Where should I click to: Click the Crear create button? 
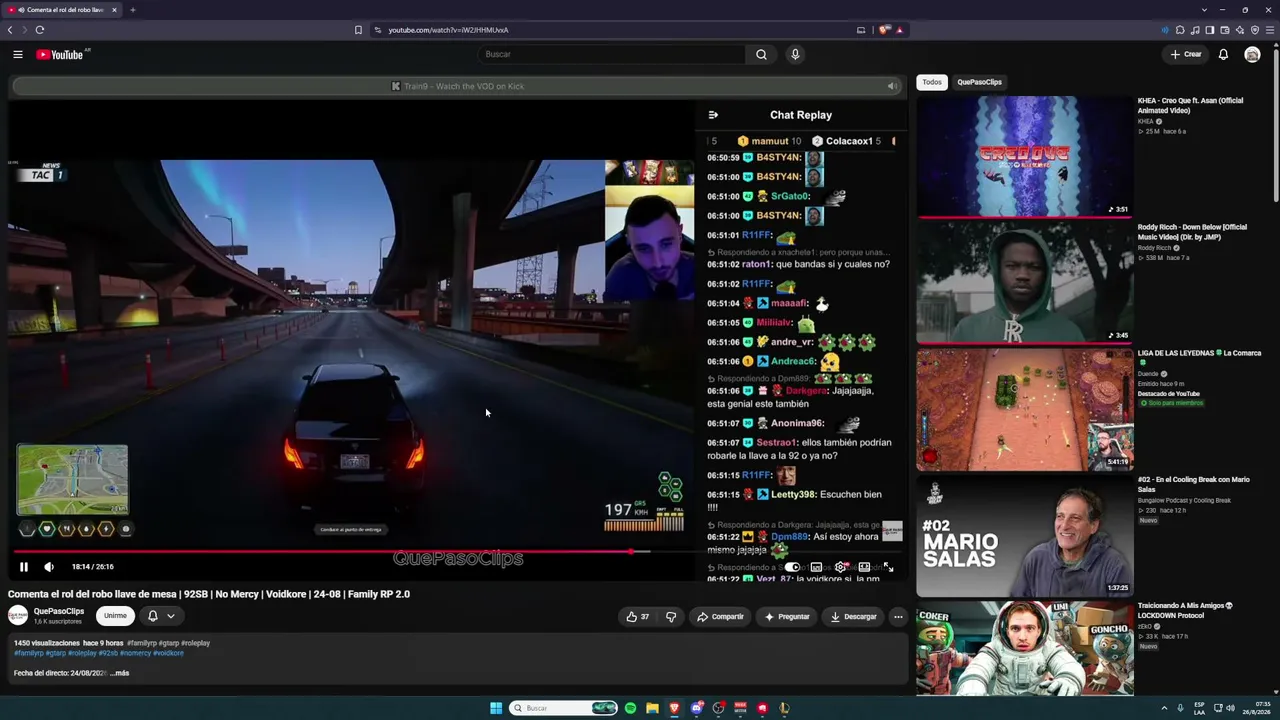(x=1186, y=55)
